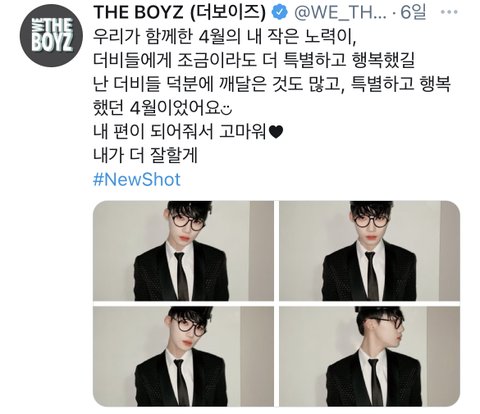Click the THE BOYZ logo text inside avatar
Image resolution: width=480 pixels, height=414 pixels.
[x=52, y=35]
